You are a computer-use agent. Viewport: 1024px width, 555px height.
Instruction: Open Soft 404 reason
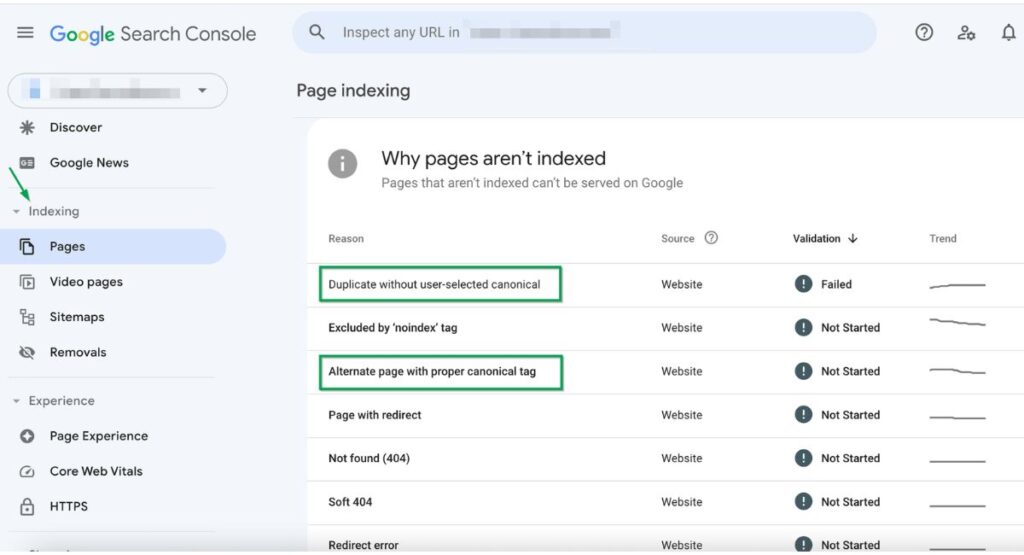350,501
